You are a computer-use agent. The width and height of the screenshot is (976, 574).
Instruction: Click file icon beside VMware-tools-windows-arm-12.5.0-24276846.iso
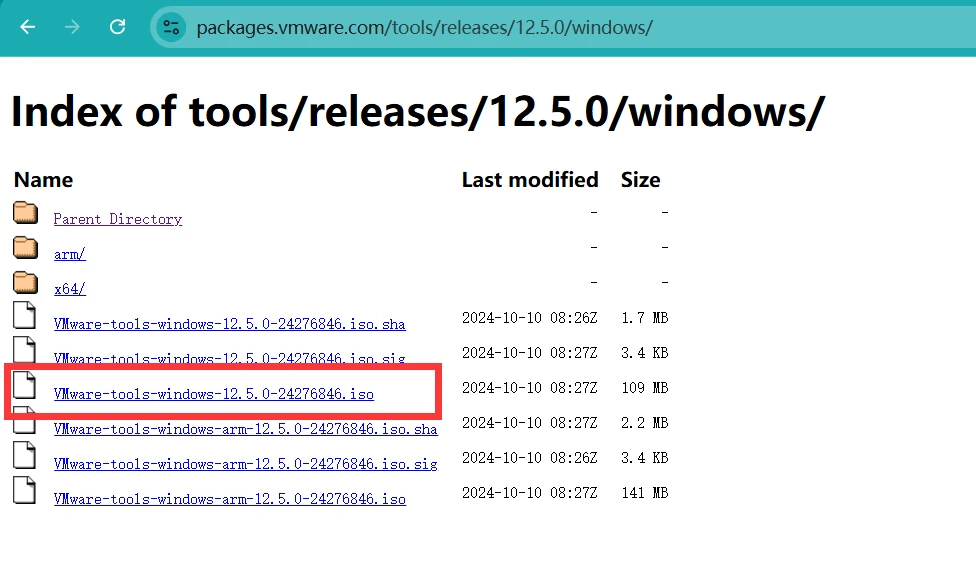tap(24, 490)
